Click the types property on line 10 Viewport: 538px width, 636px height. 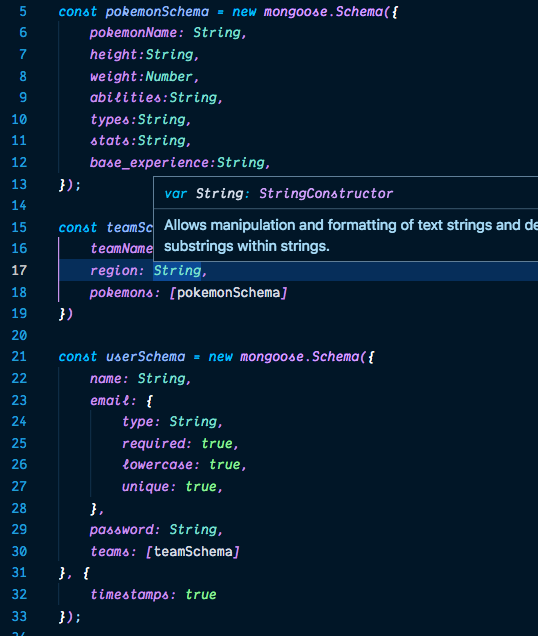[x=110, y=120]
